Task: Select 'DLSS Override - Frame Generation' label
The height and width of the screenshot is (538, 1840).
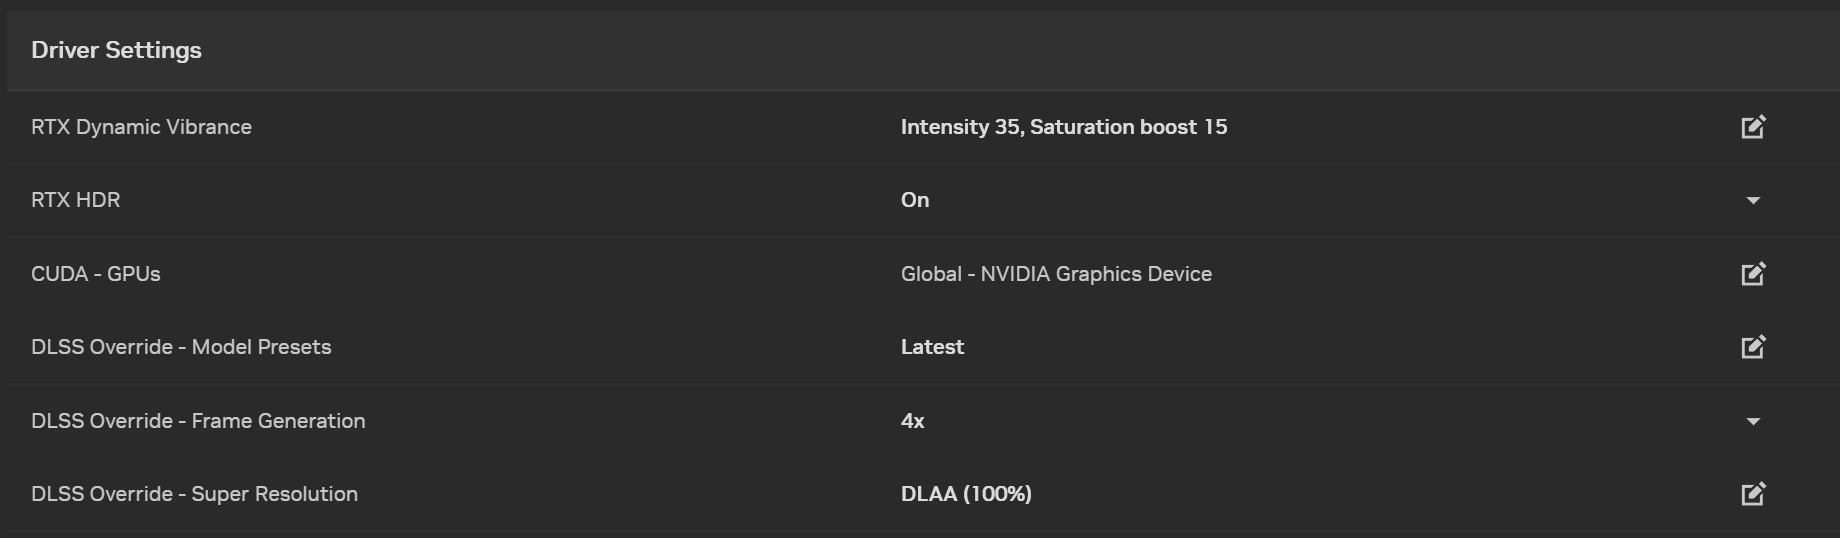Action: (198, 421)
